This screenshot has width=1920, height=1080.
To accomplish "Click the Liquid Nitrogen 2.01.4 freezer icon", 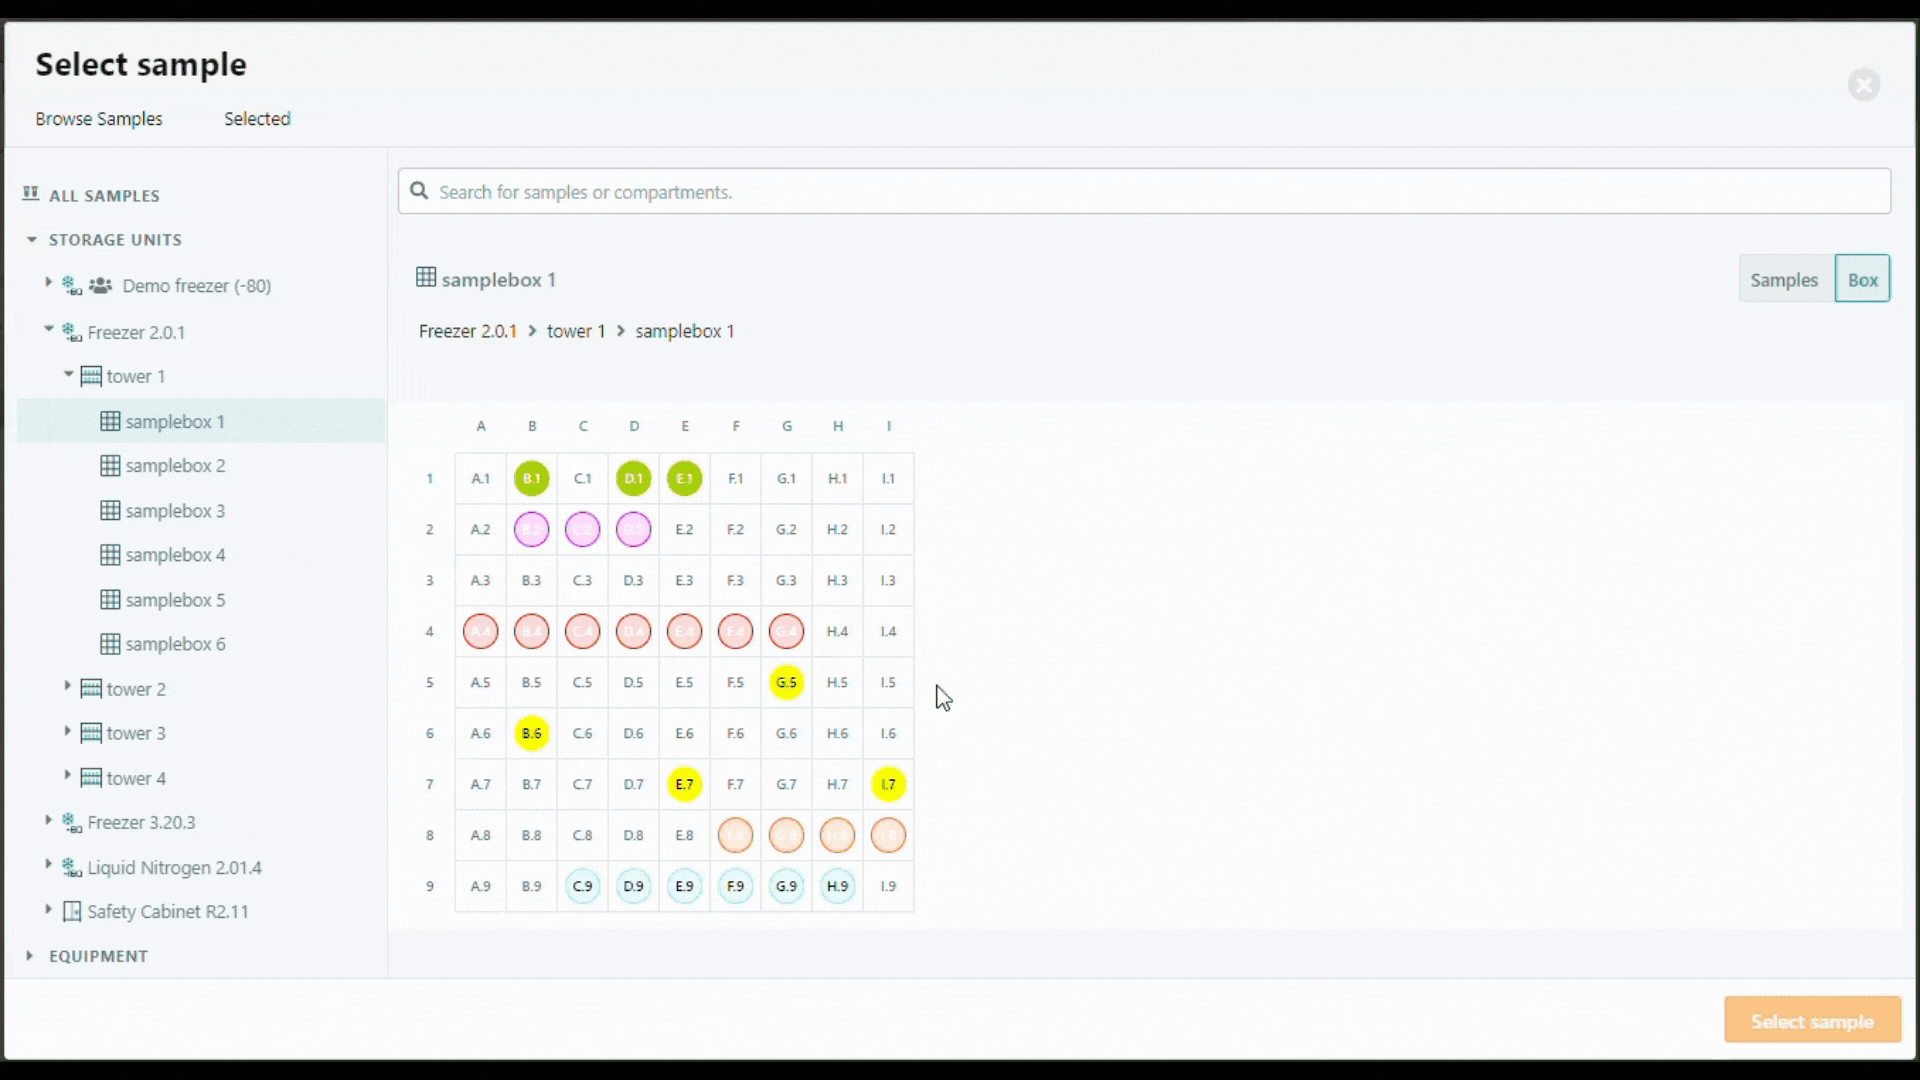I will [x=71, y=867].
